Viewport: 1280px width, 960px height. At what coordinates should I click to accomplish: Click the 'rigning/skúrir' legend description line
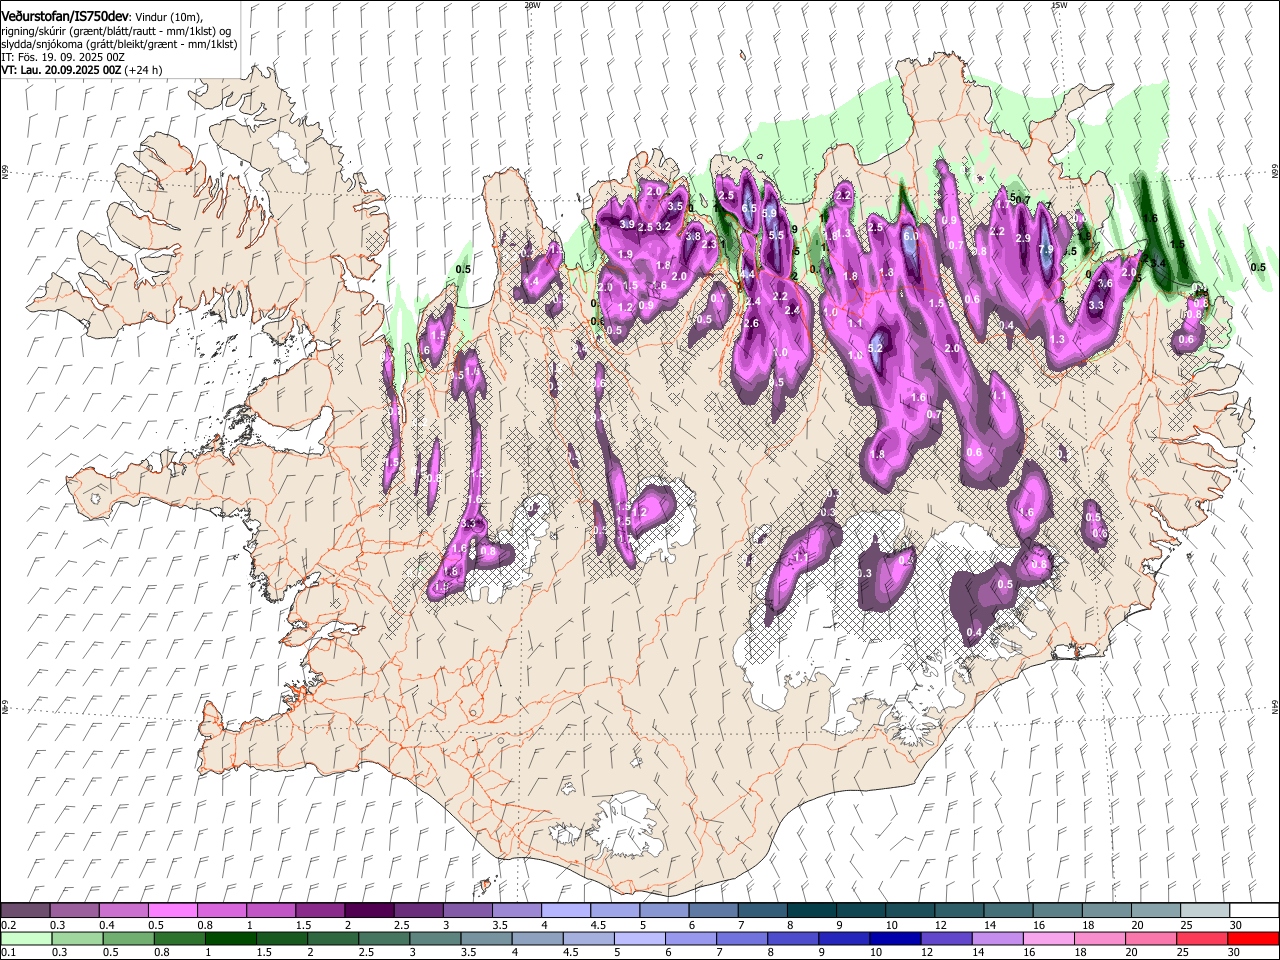117,31
